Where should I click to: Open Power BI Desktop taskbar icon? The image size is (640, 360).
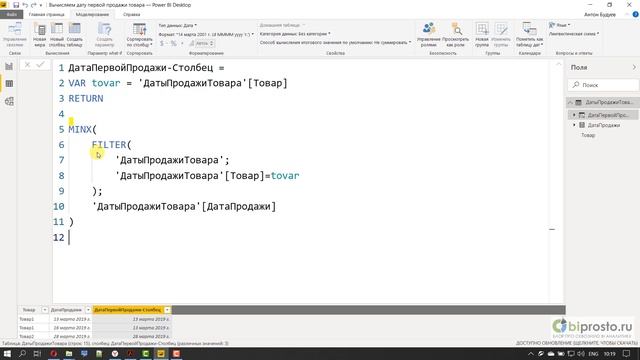point(161,353)
